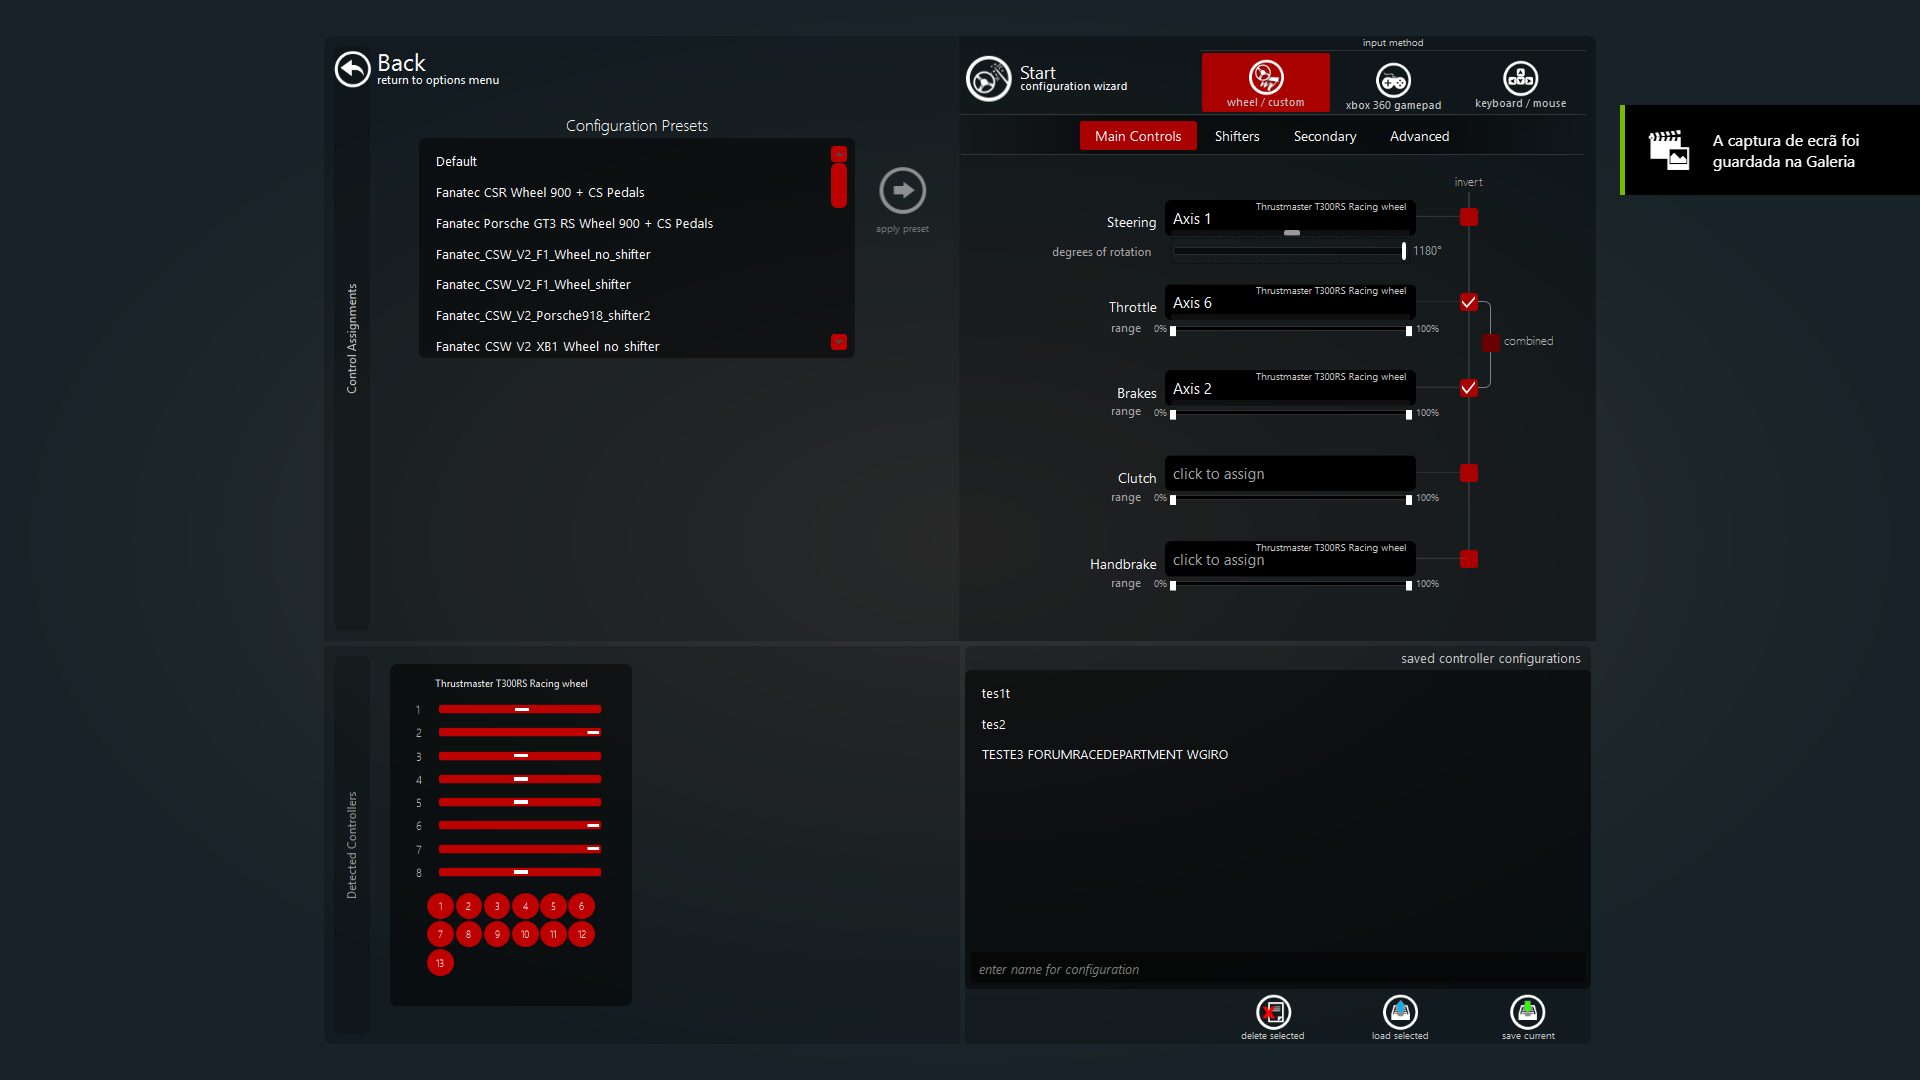Click the save current icon
The width and height of the screenshot is (1920, 1080).
pyautogui.click(x=1527, y=1012)
